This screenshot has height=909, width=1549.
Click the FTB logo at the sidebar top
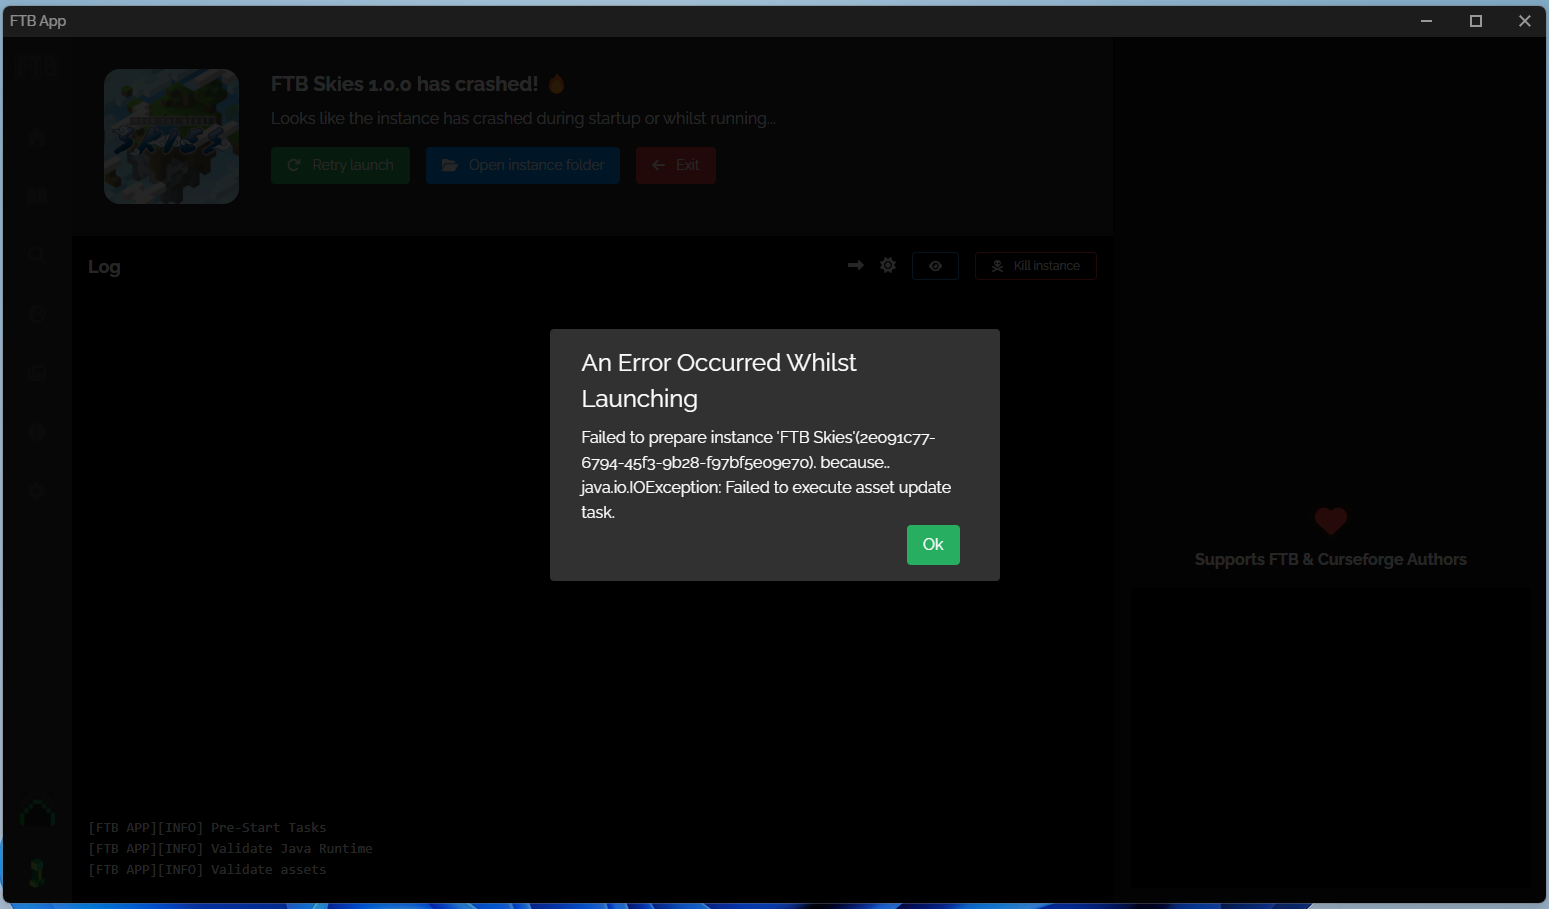point(36,66)
